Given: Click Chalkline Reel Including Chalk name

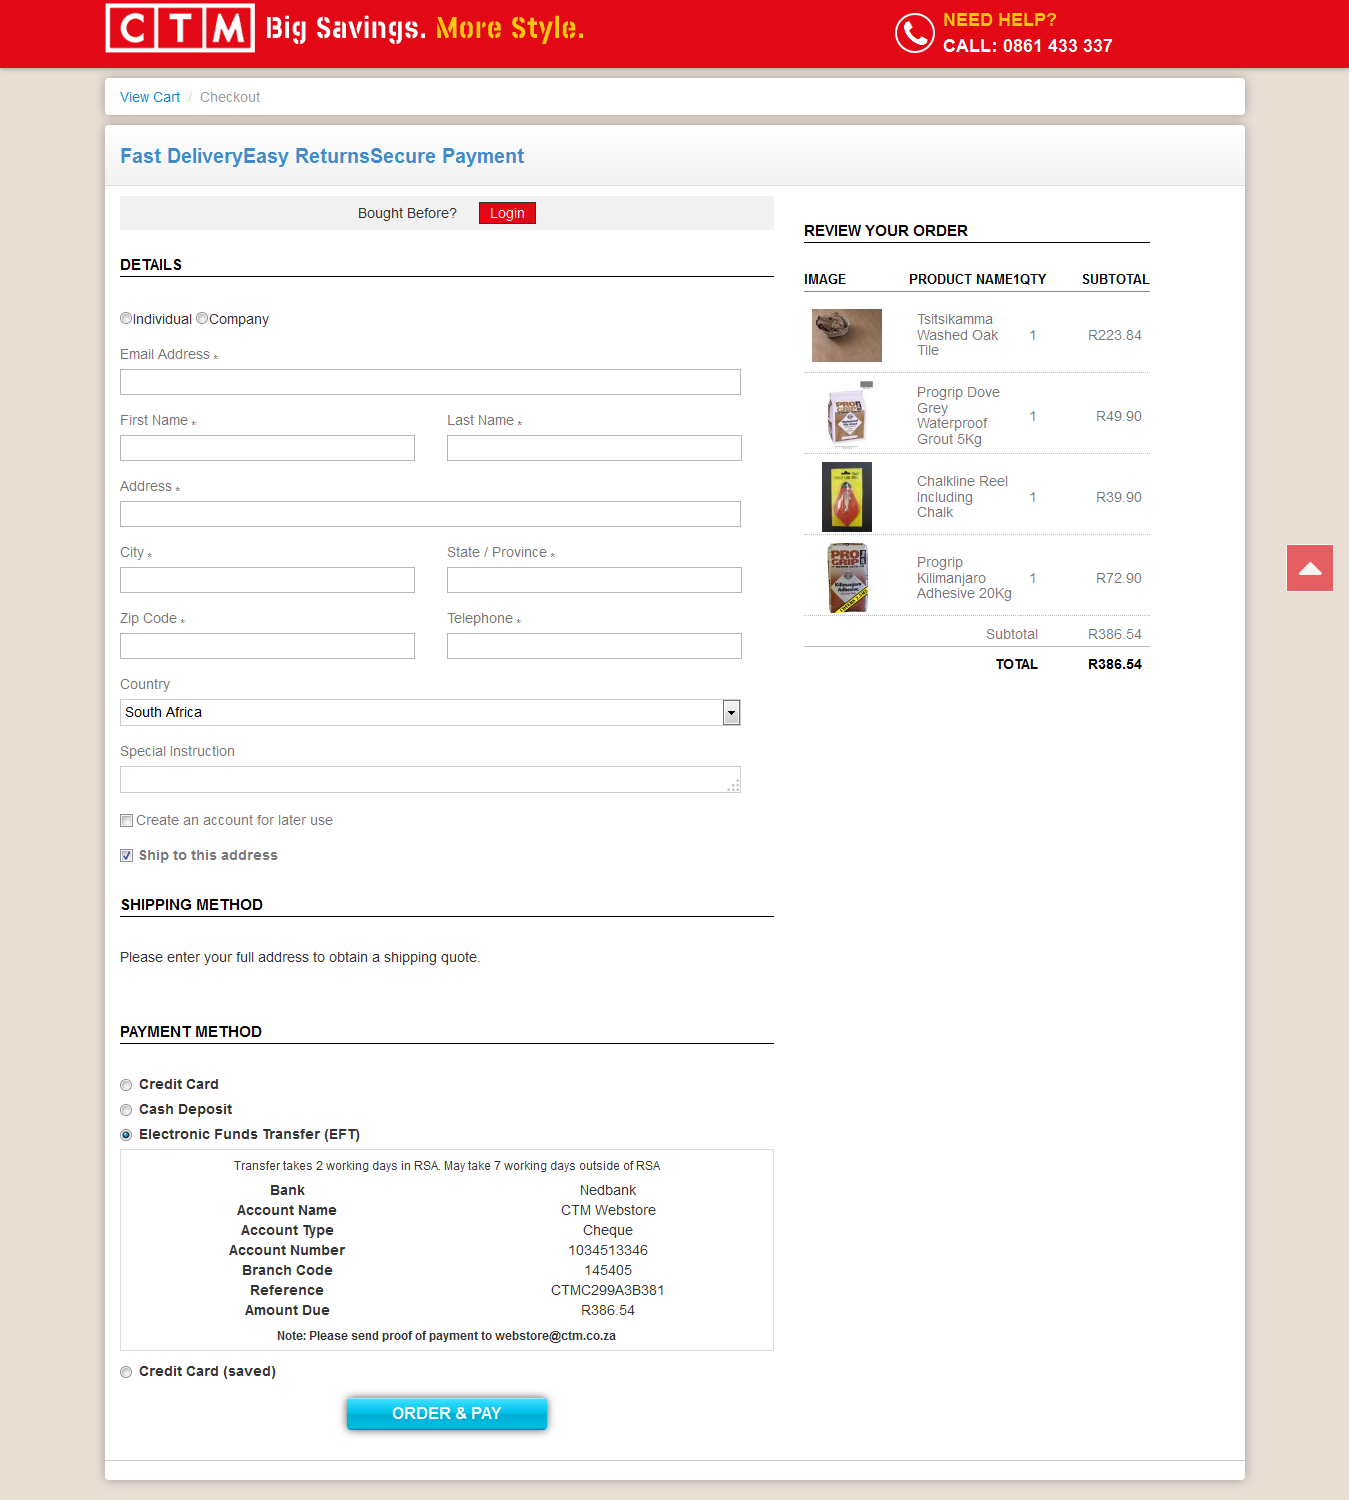Looking at the screenshot, I should [962, 497].
